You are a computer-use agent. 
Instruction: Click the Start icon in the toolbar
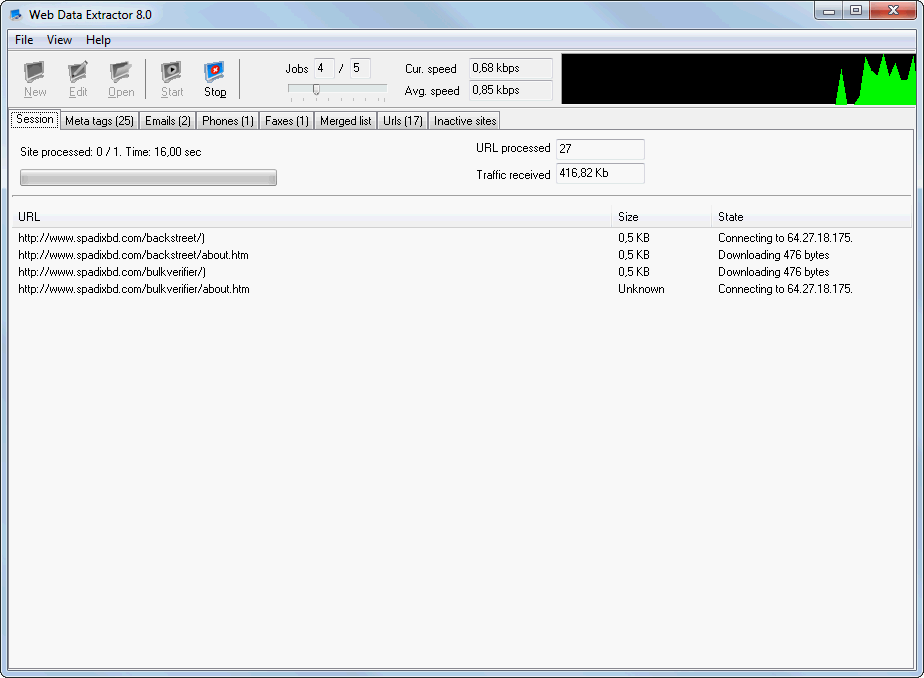[171, 78]
